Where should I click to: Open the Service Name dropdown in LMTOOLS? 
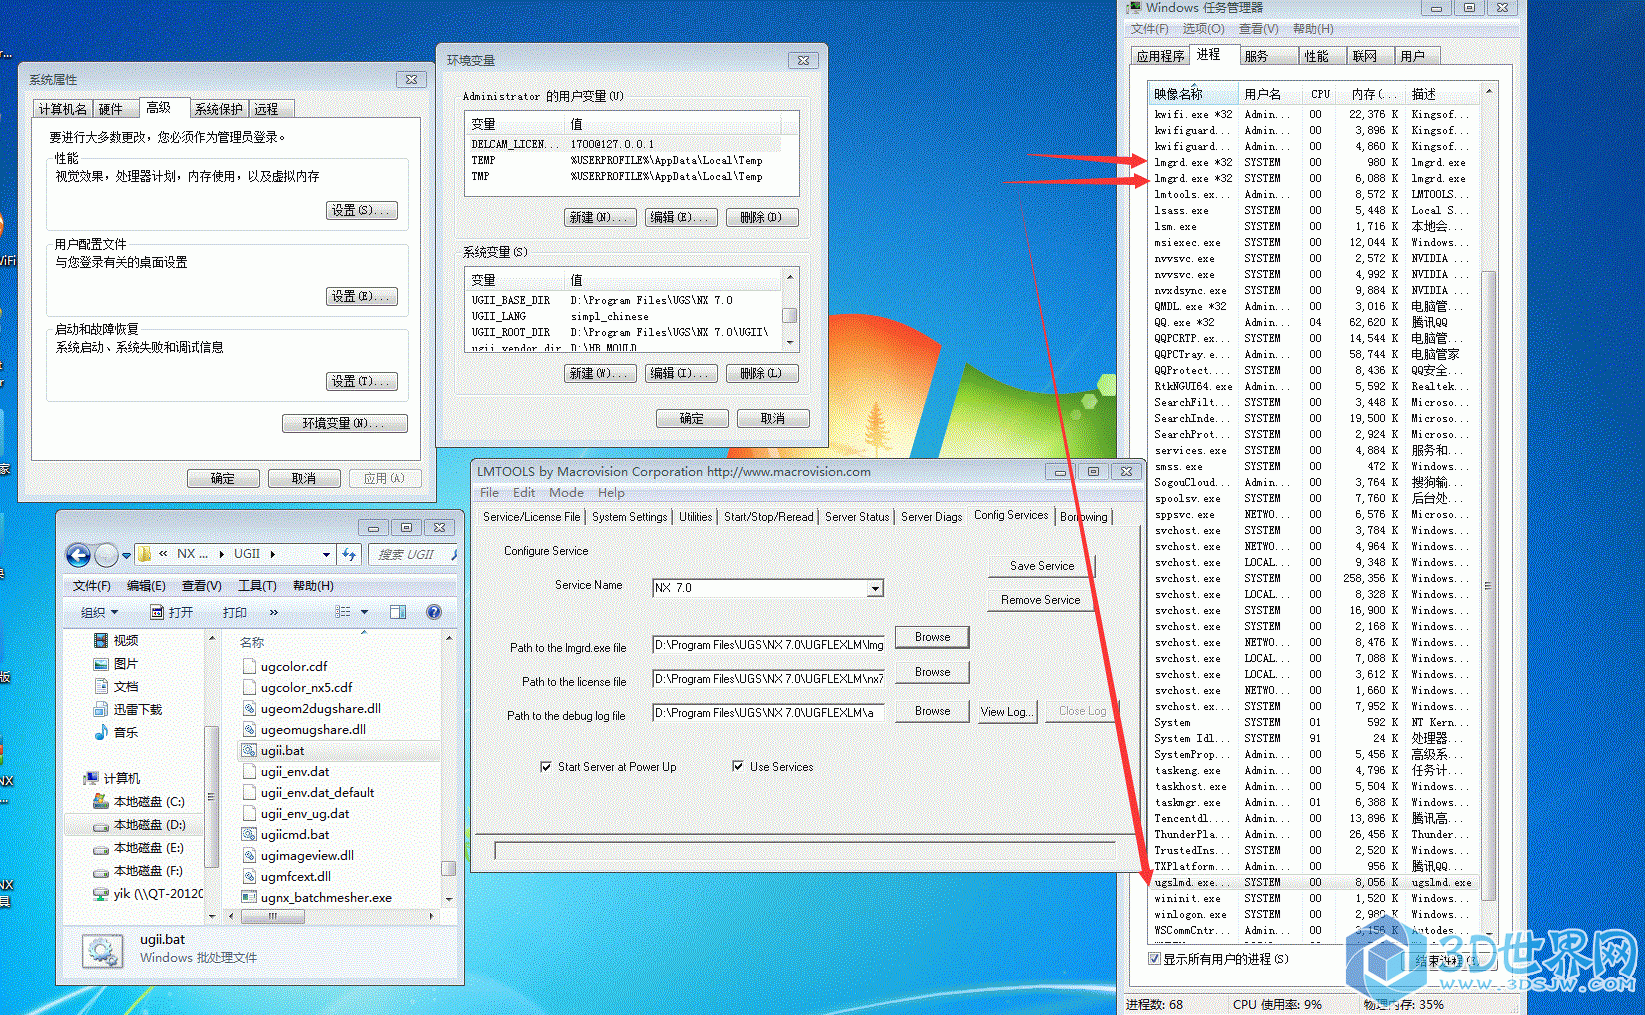click(875, 588)
